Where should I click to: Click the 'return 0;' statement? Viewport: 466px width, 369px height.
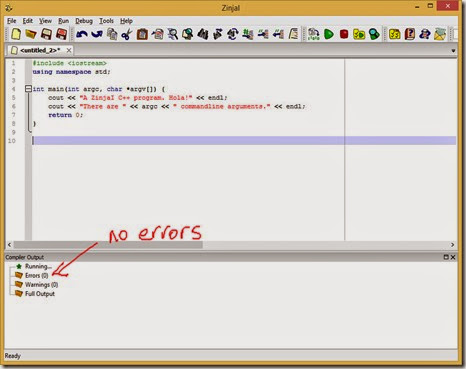click(x=66, y=115)
